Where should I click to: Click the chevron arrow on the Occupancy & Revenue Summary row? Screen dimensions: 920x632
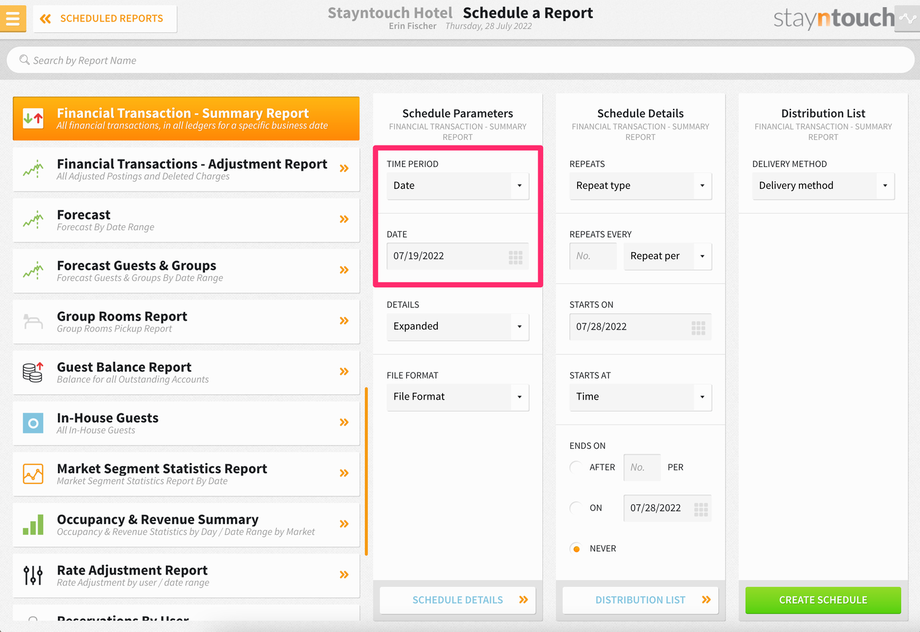click(x=344, y=523)
